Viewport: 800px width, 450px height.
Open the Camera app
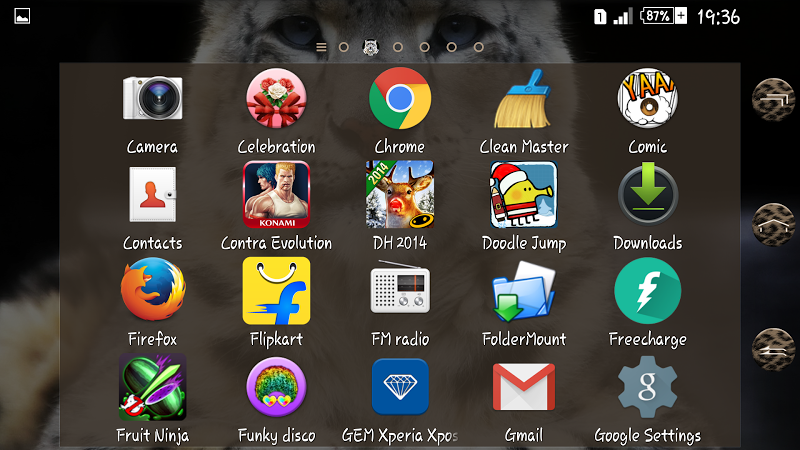pyautogui.click(x=153, y=98)
